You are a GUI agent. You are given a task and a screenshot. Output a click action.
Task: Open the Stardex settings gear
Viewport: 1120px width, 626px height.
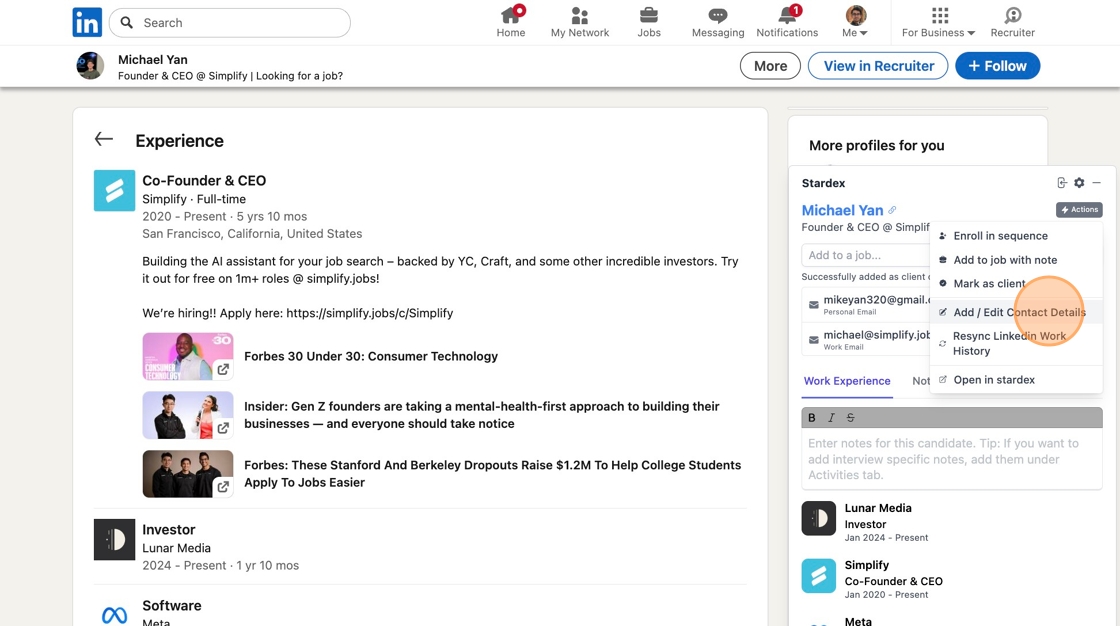click(x=1079, y=183)
